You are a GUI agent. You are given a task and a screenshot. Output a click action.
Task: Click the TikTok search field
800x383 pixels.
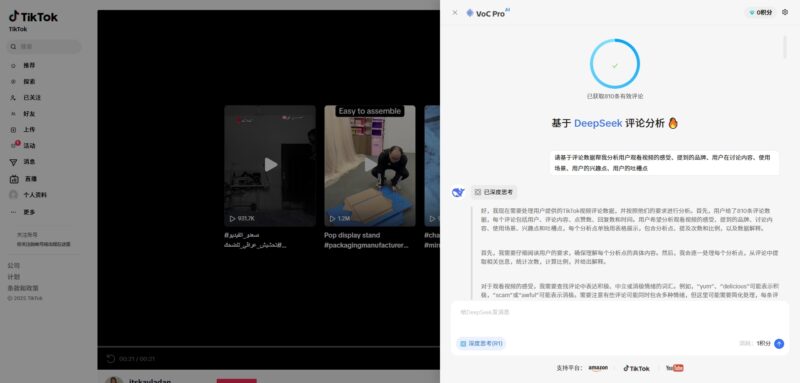pos(44,47)
